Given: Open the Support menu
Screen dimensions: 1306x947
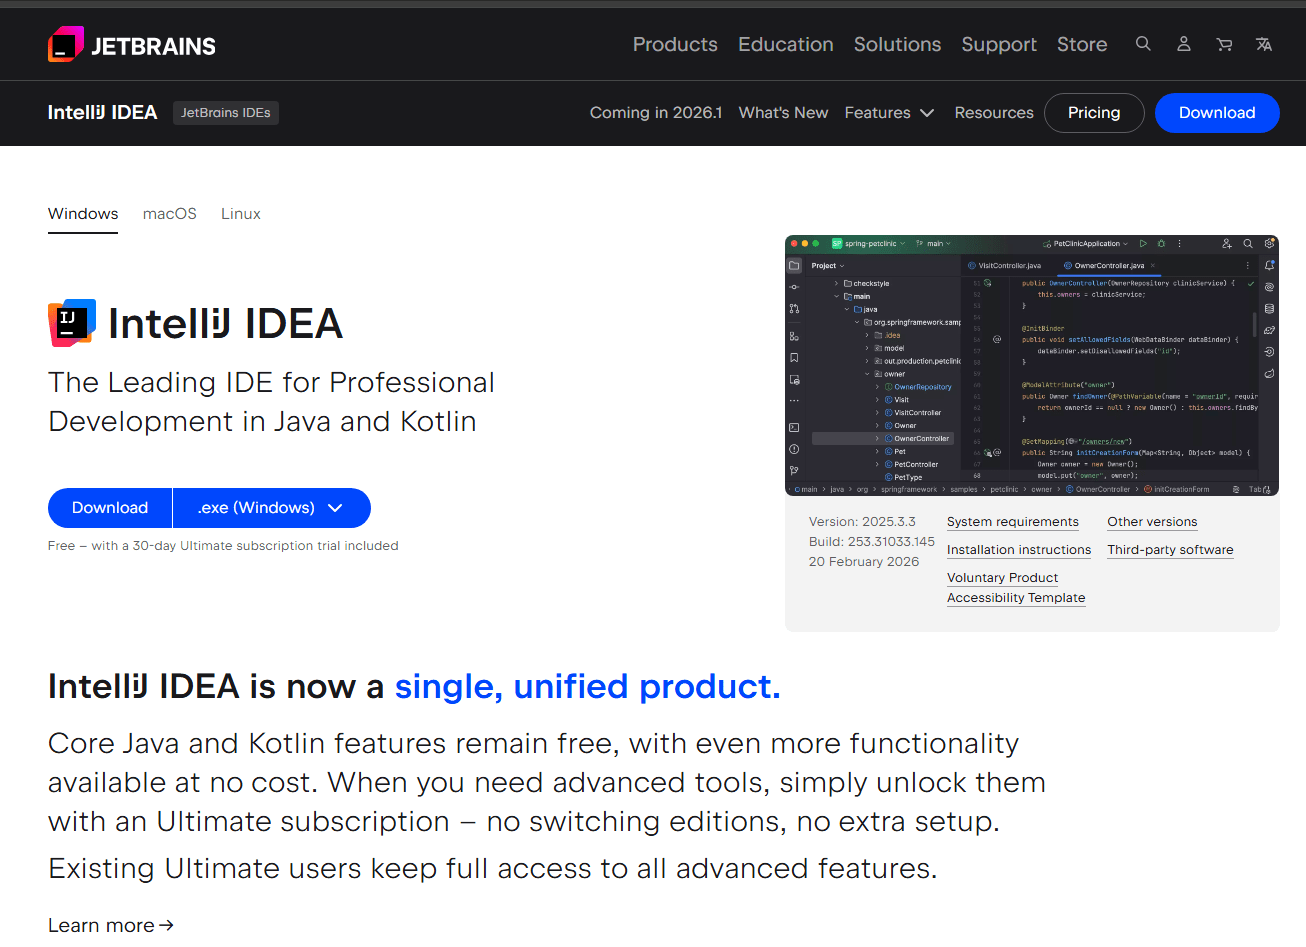Looking at the screenshot, I should coord(999,45).
